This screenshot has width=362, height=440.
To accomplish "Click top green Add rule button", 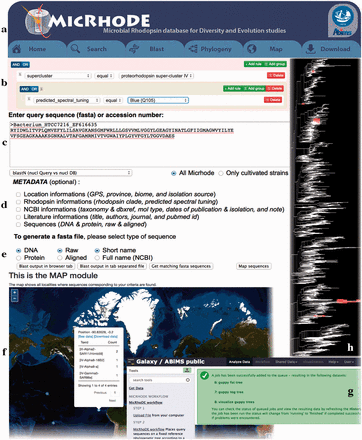I will (253, 64).
